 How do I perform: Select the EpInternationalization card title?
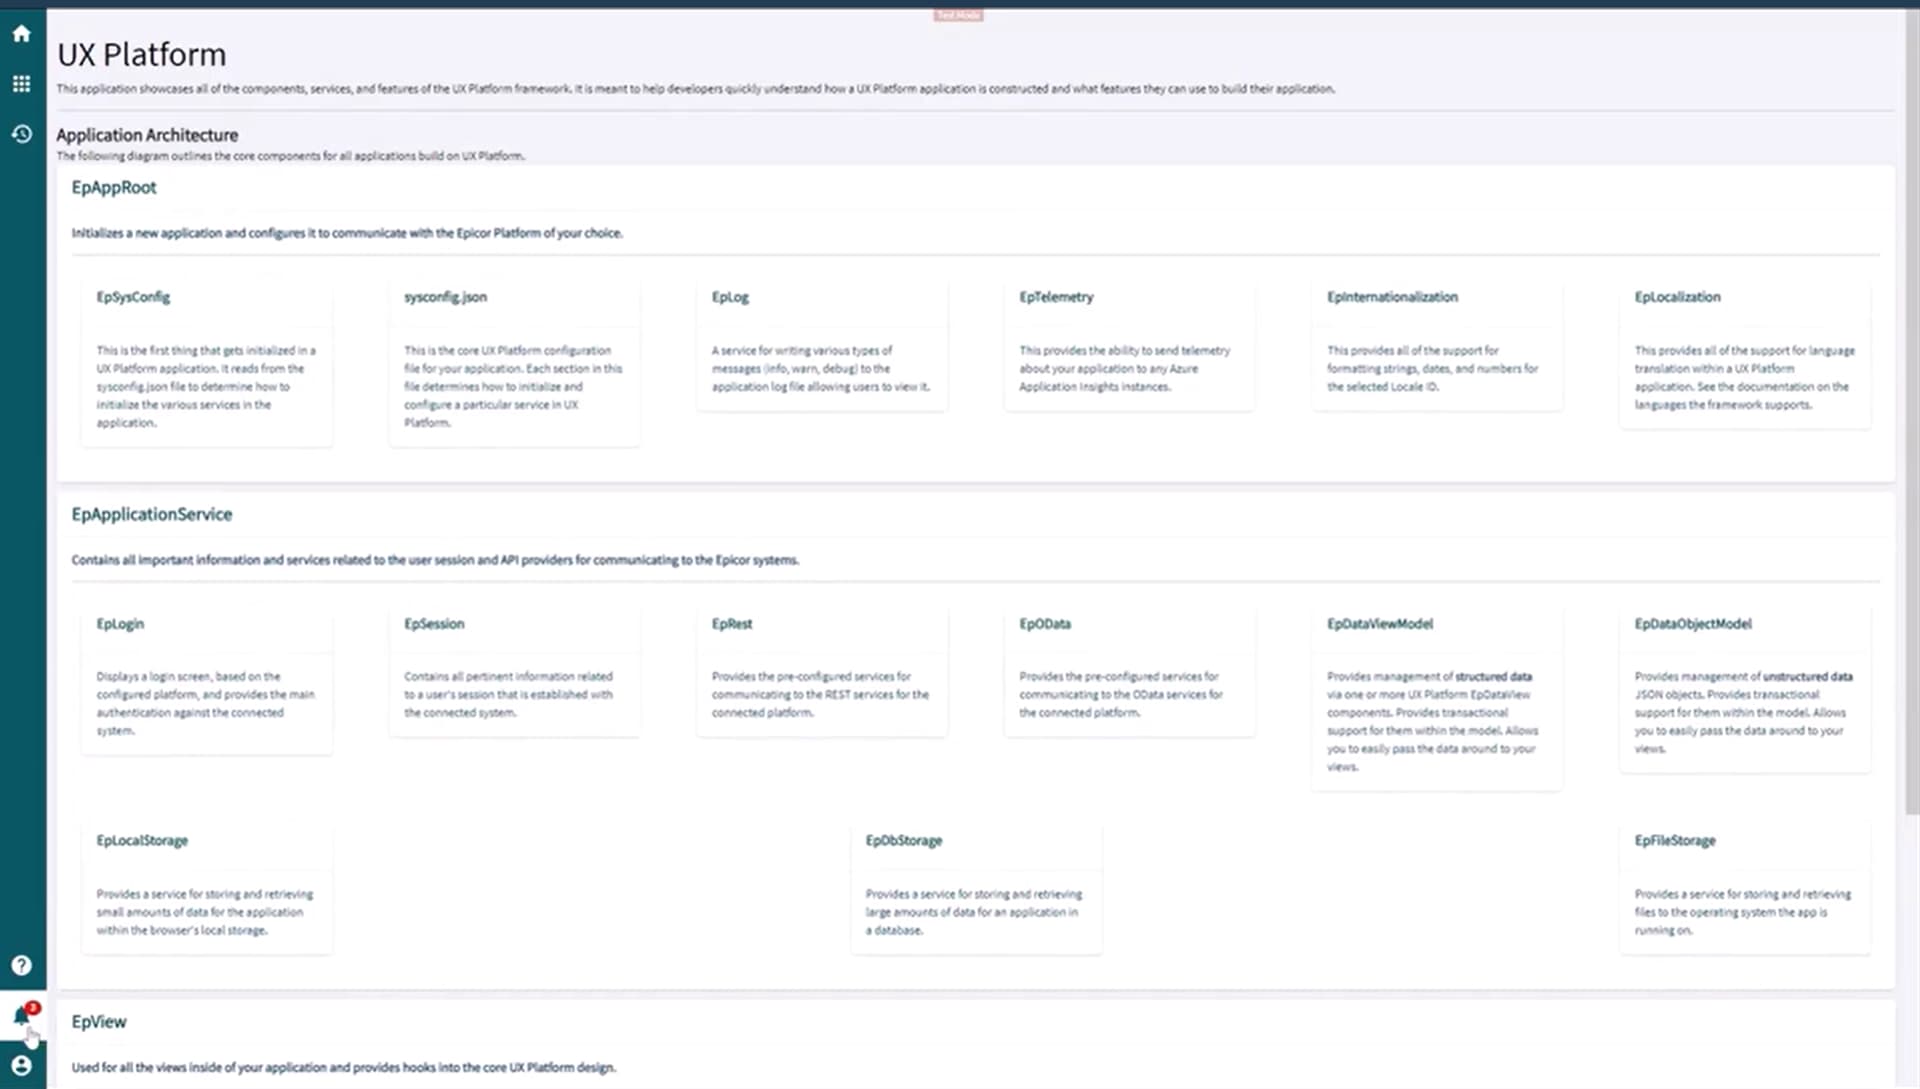1392,297
